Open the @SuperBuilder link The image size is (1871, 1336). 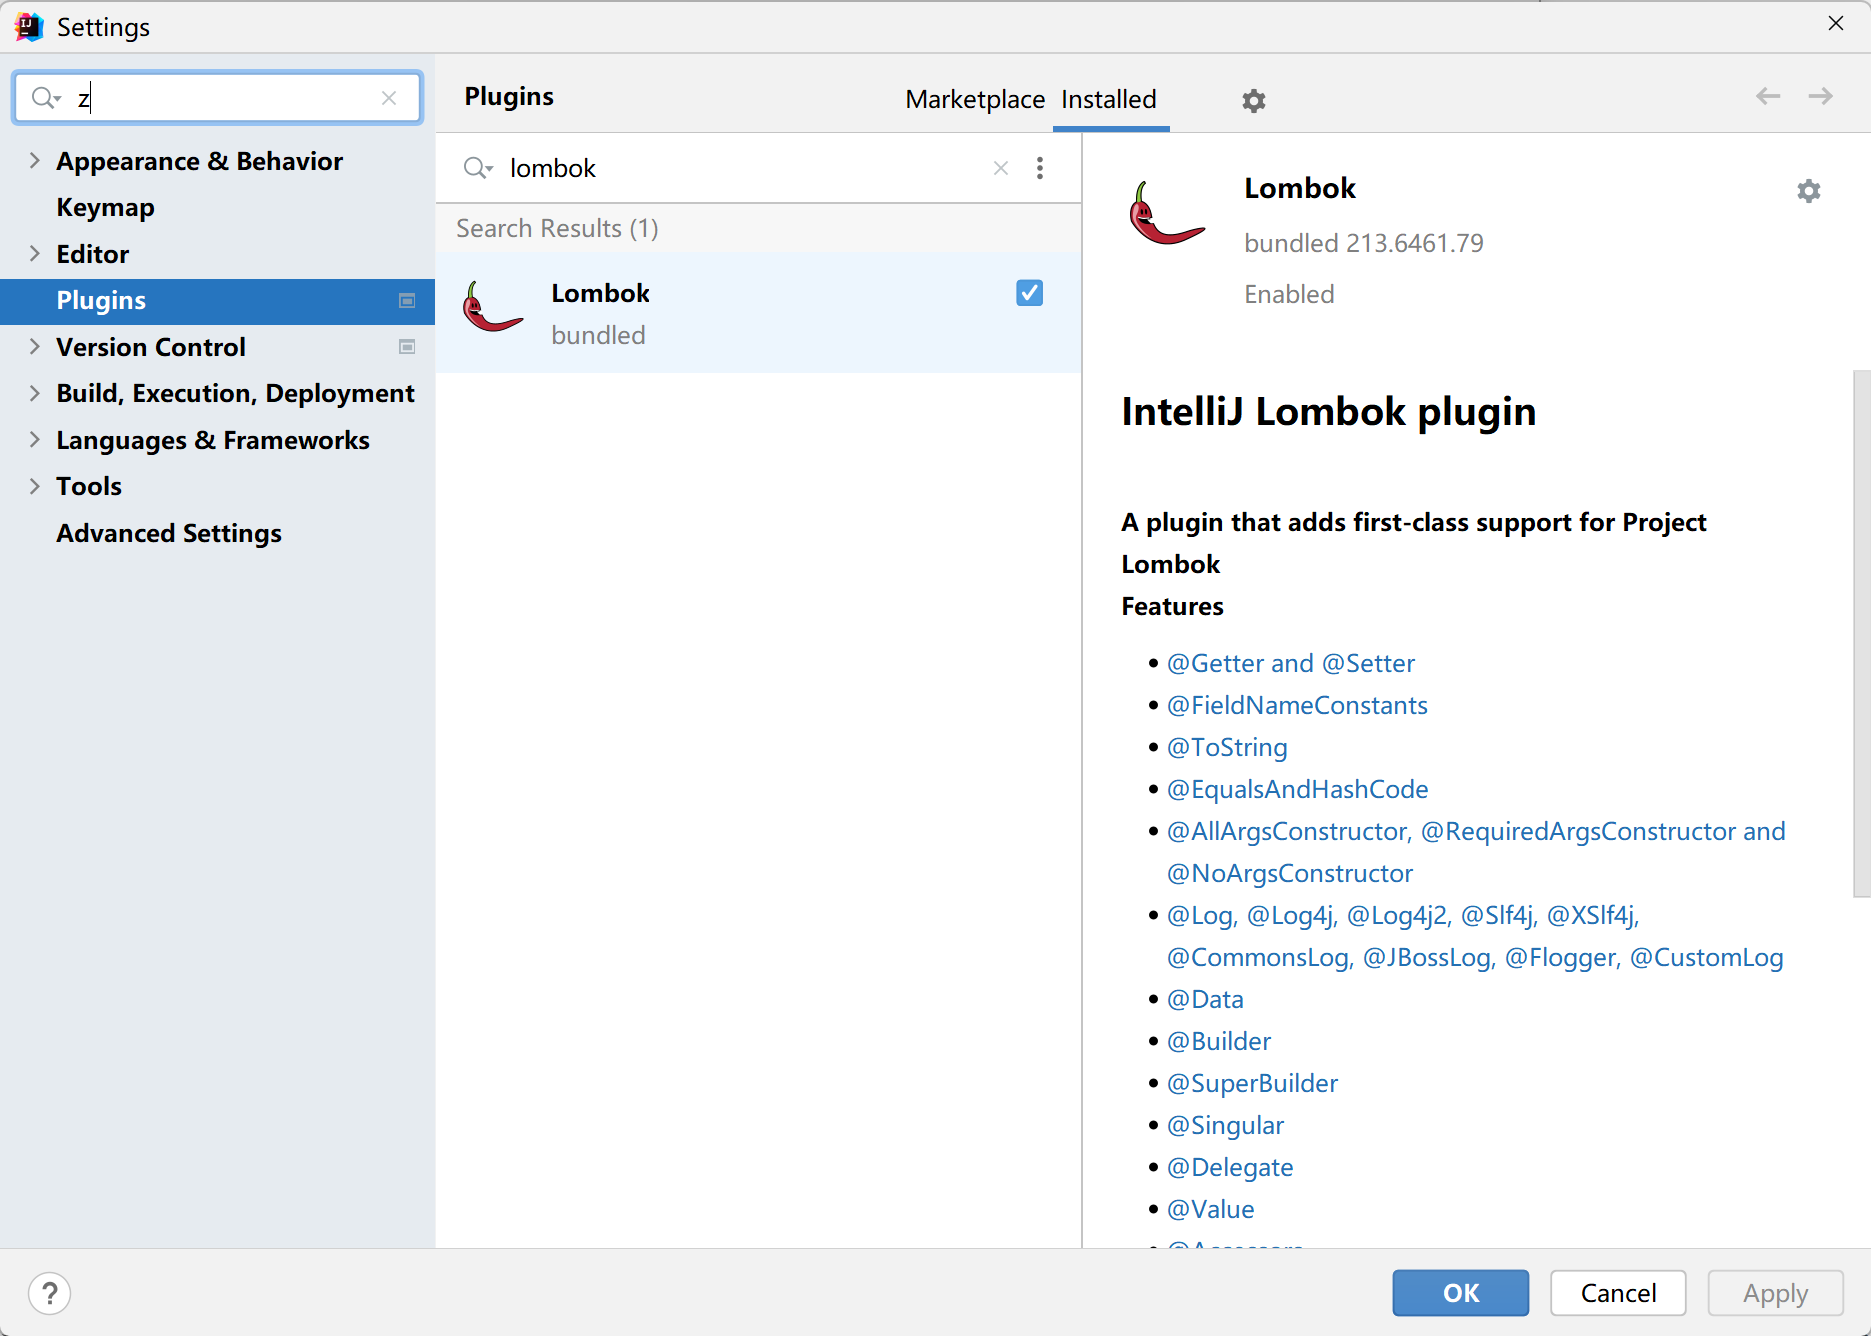(x=1252, y=1083)
